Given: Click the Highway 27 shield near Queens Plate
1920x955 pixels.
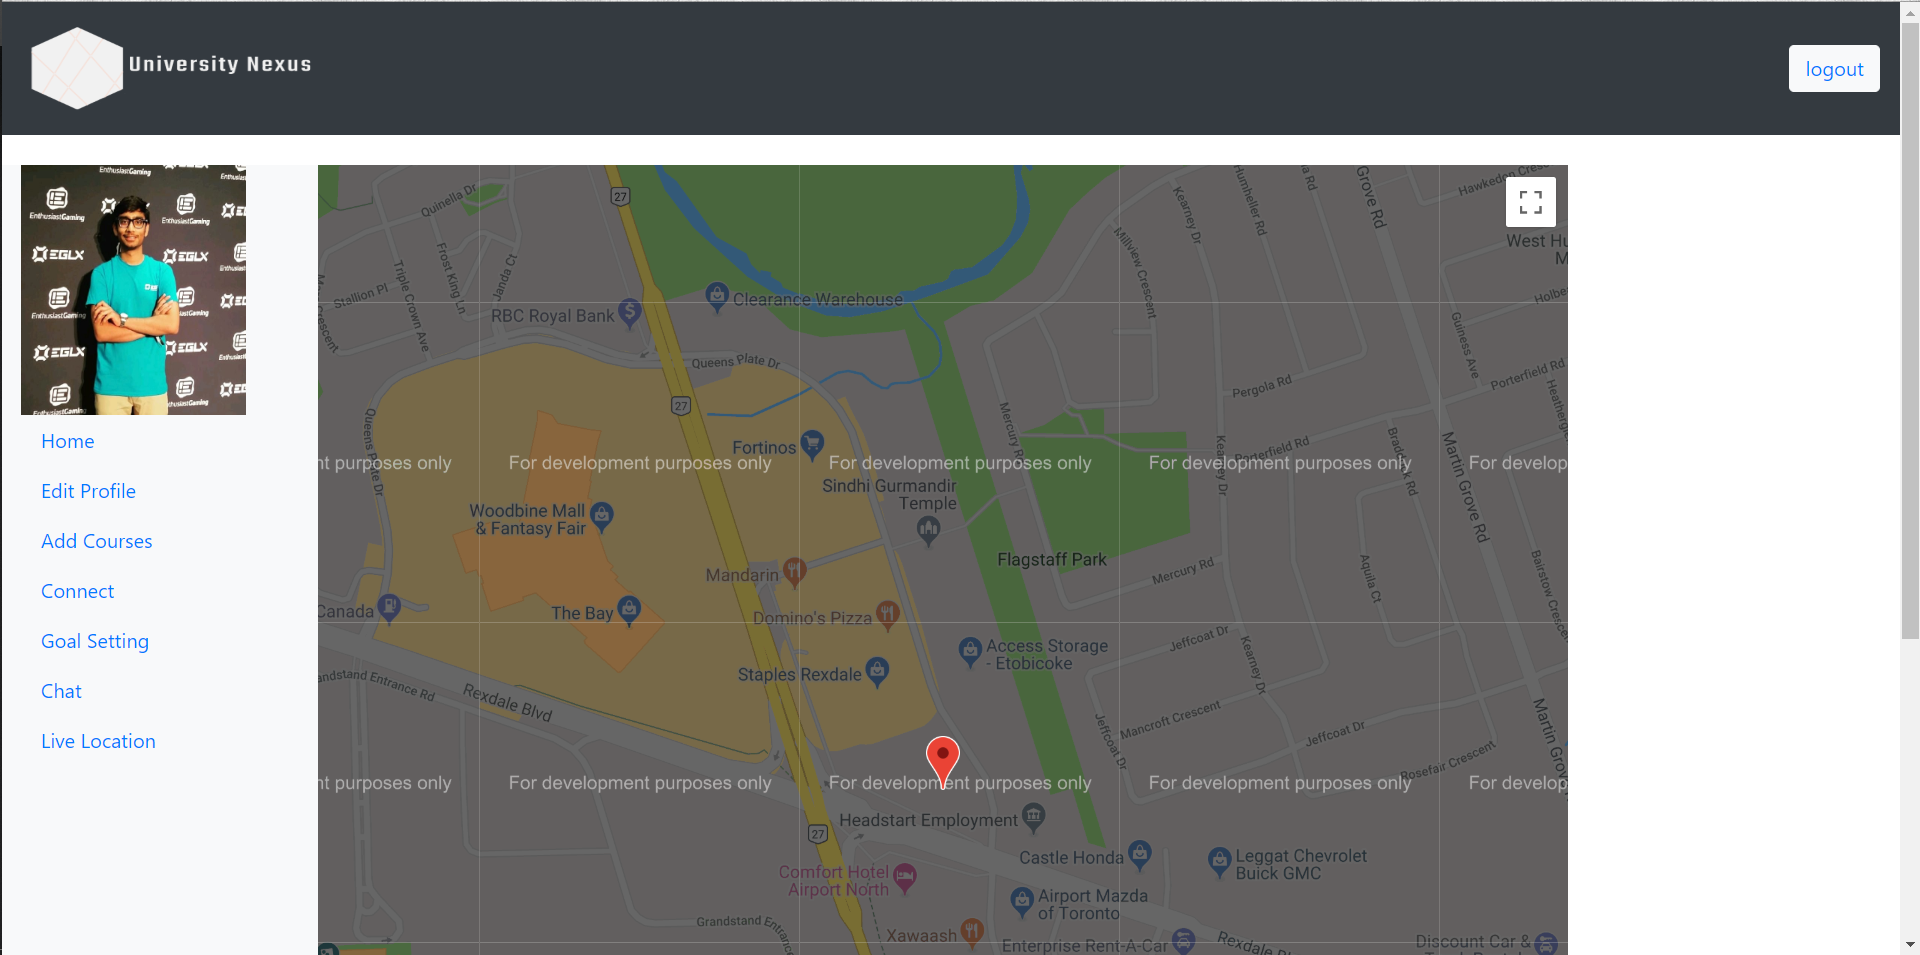Looking at the screenshot, I should (x=681, y=406).
